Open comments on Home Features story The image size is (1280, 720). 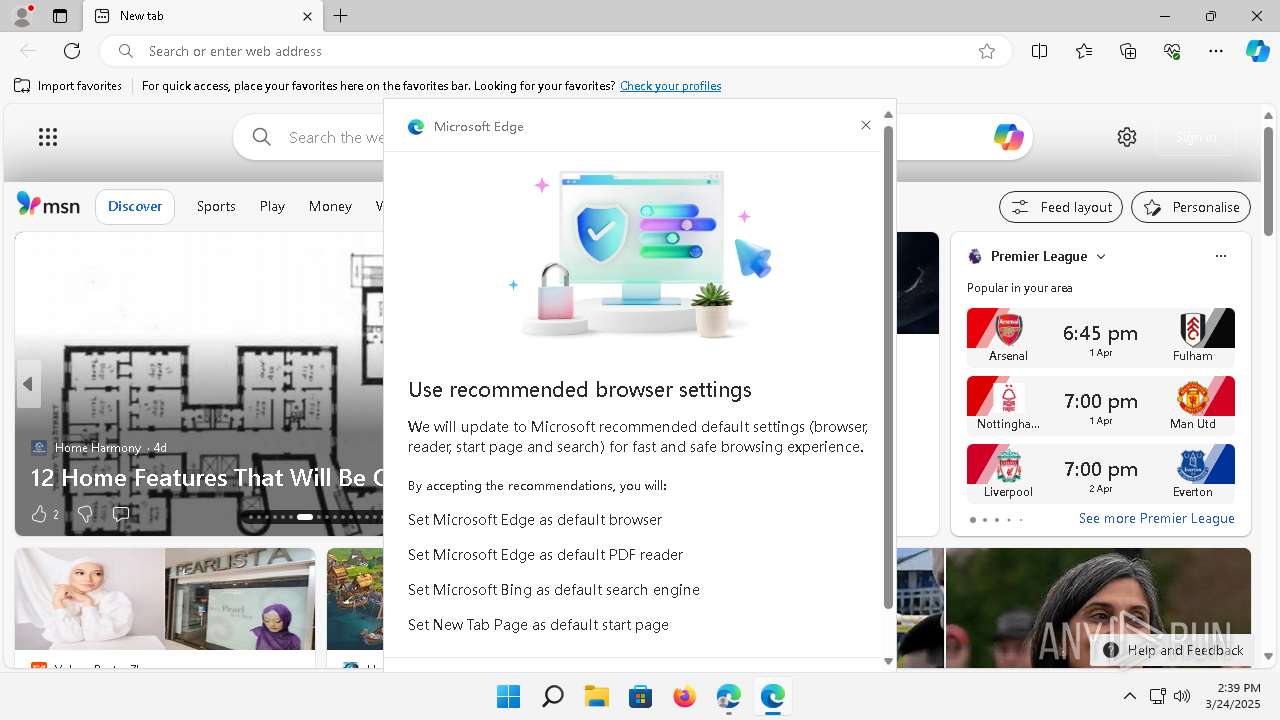tap(121, 514)
